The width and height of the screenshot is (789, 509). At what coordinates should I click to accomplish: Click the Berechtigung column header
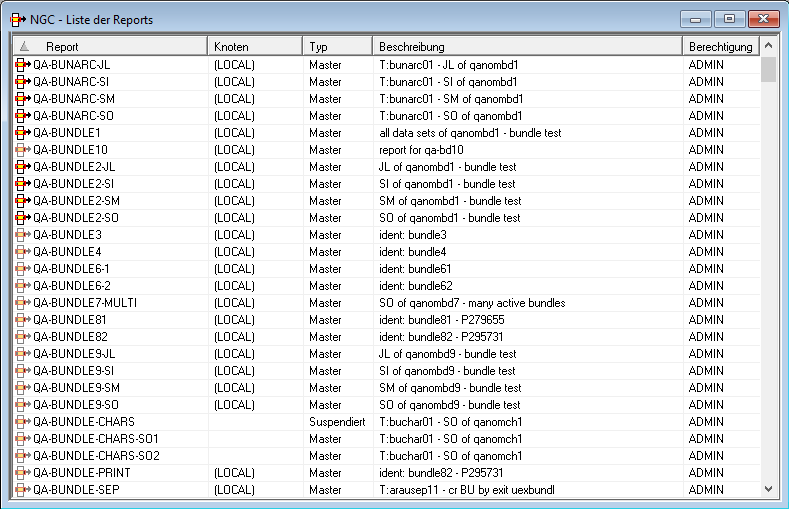point(720,46)
